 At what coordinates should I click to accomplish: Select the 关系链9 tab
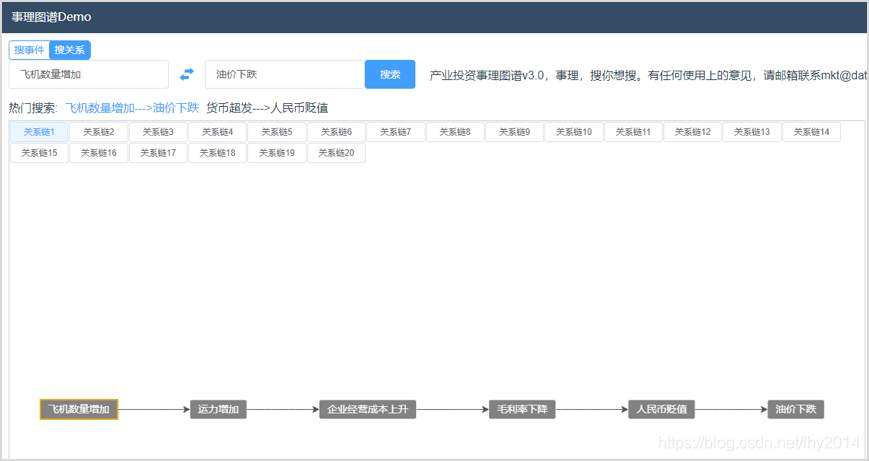(x=514, y=132)
